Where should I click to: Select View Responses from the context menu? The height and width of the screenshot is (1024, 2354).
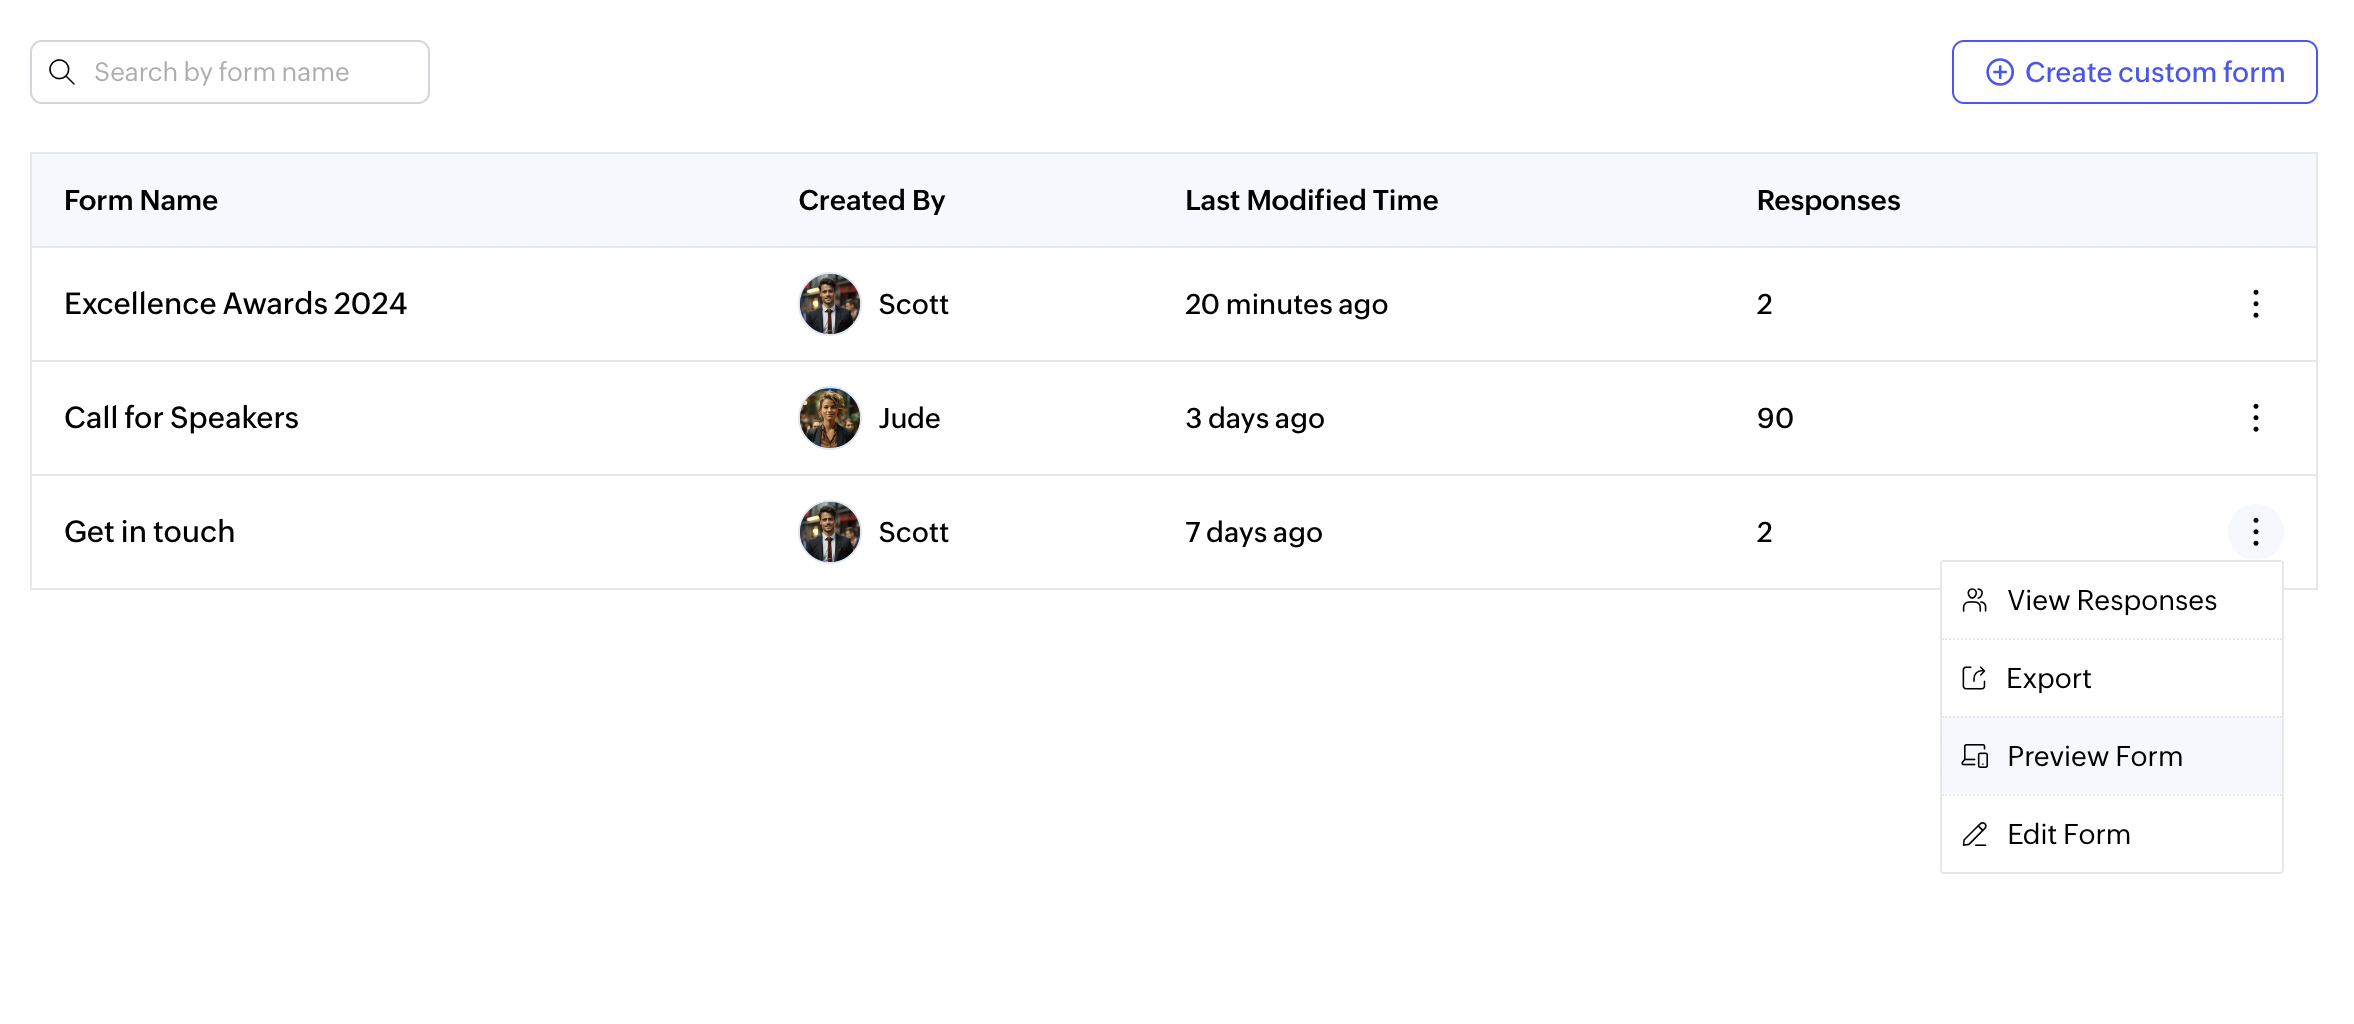pos(2111,600)
